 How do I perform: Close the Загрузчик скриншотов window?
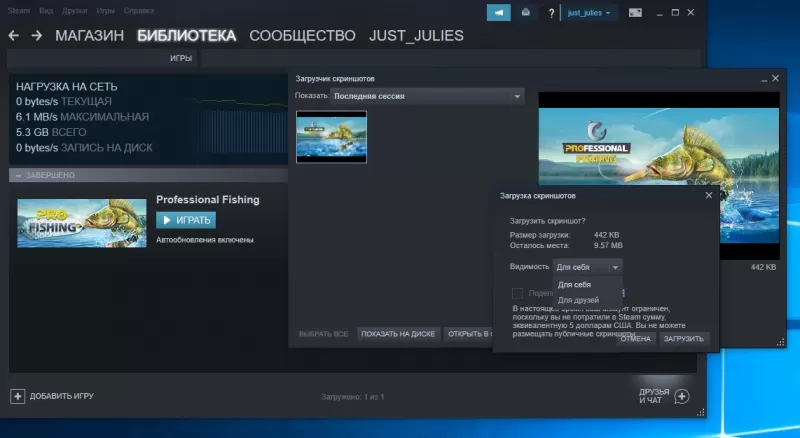point(776,78)
